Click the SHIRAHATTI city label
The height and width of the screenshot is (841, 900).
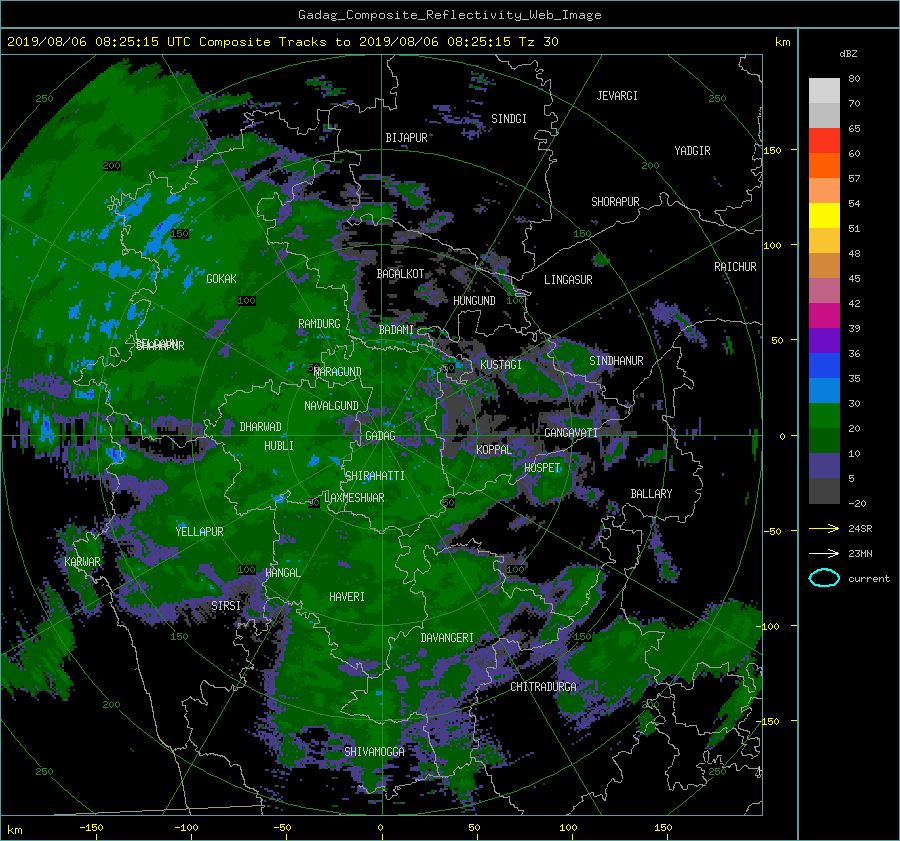pyautogui.click(x=375, y=476)
